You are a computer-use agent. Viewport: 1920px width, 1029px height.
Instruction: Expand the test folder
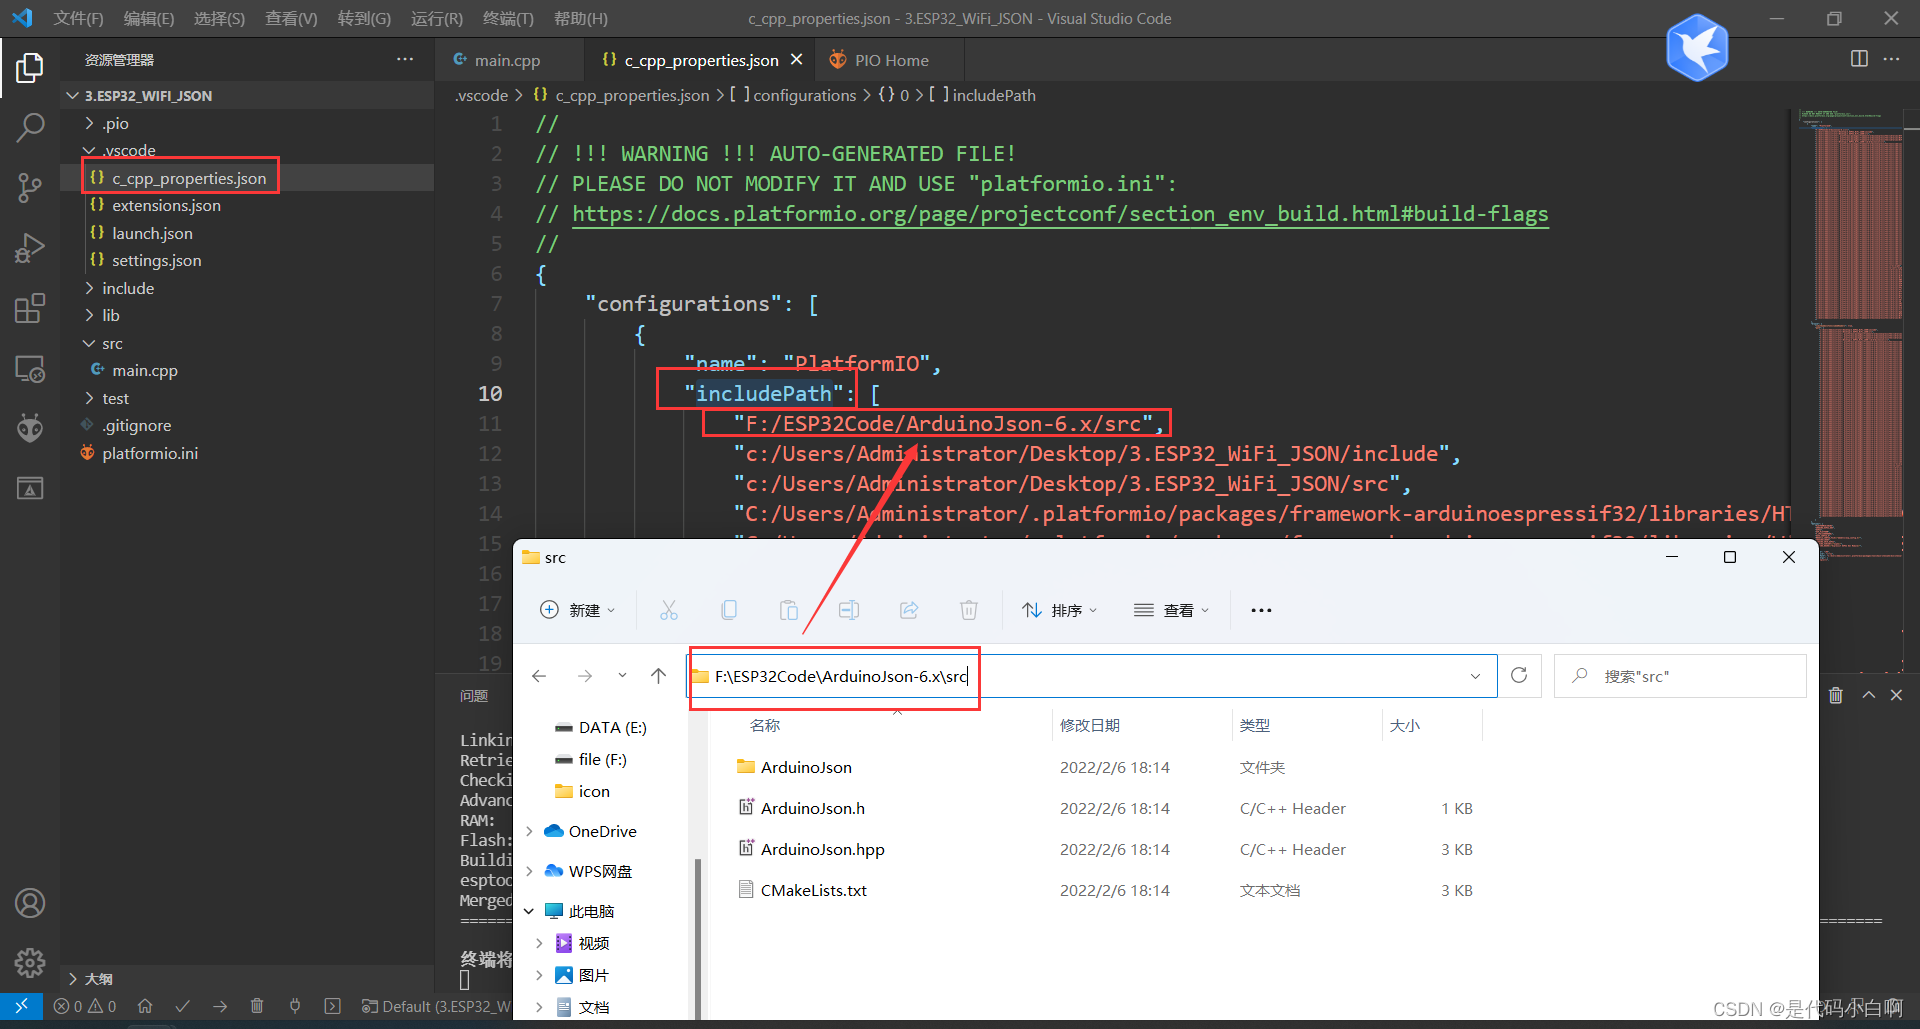(89, 398)
